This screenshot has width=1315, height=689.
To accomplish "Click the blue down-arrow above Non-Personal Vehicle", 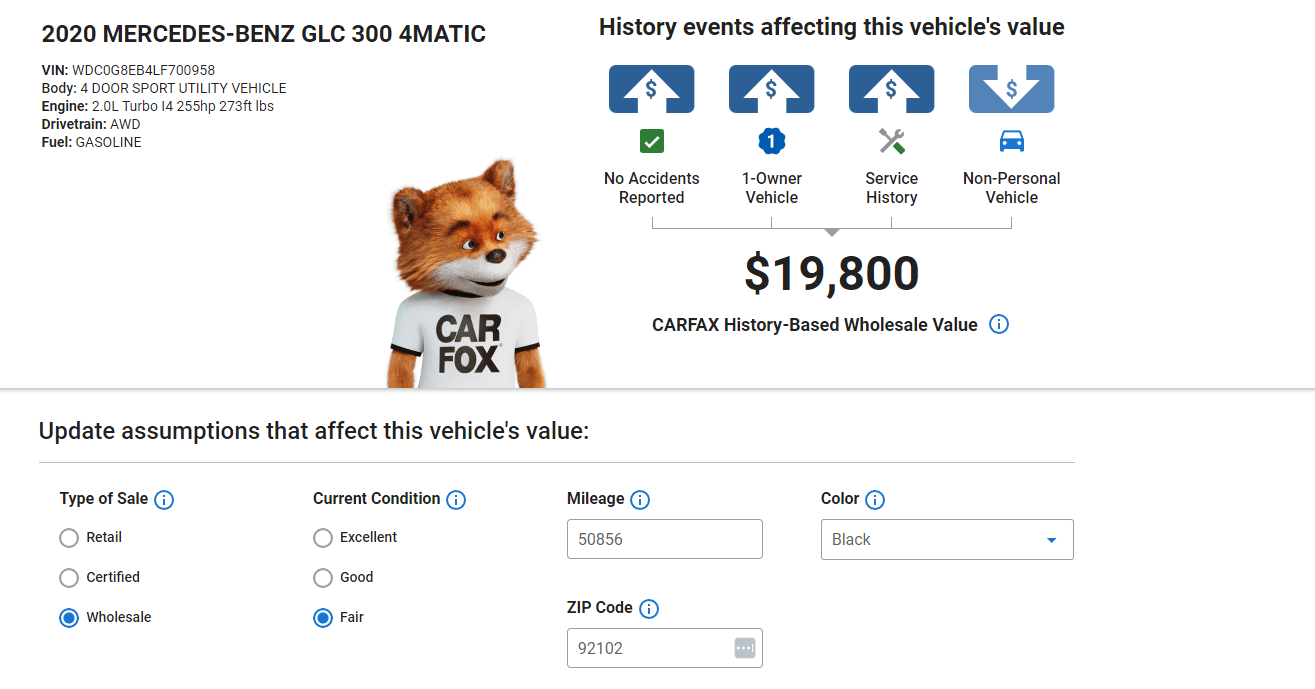I will (x=1011, y=88).
